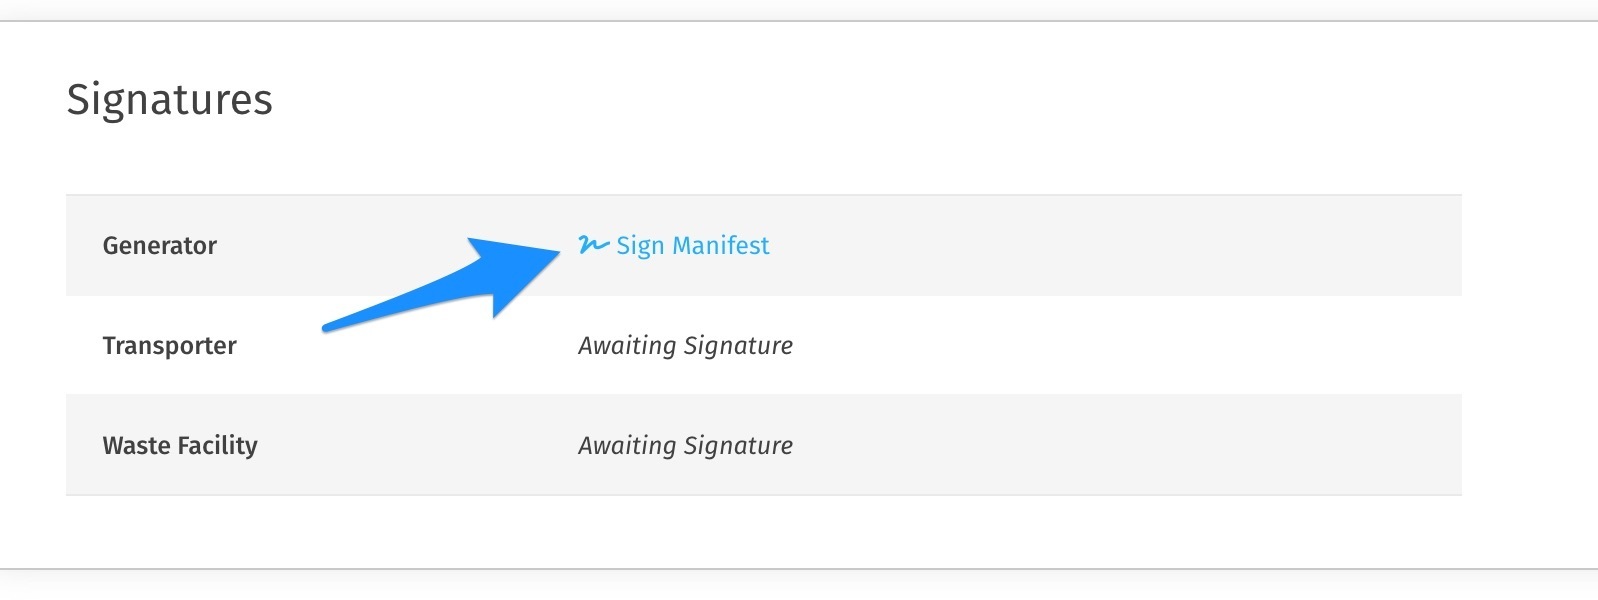Viewport: 1598px width, 600px height.
Task: Click the Signatures section heading
Action: tap(169, 100)
